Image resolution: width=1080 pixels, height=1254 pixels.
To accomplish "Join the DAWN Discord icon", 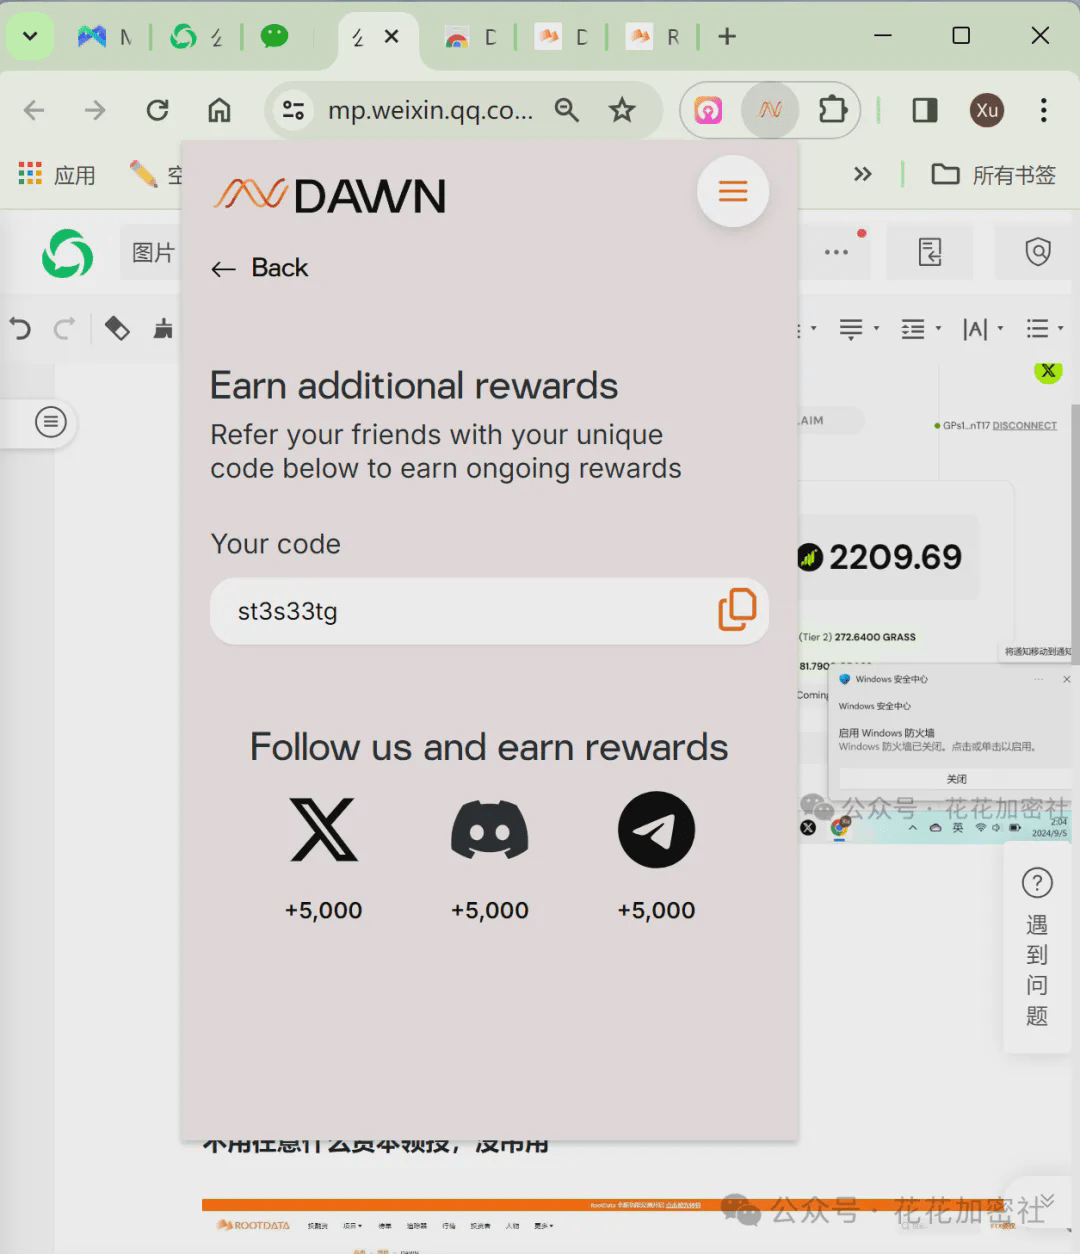I will click(x=490, y=830).
